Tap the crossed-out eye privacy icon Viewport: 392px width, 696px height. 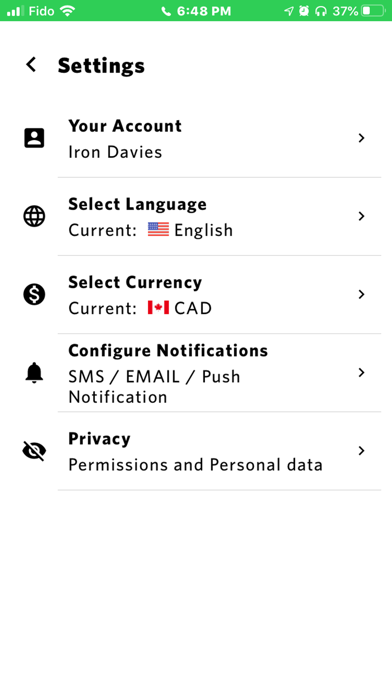click(x=34, y=451)
